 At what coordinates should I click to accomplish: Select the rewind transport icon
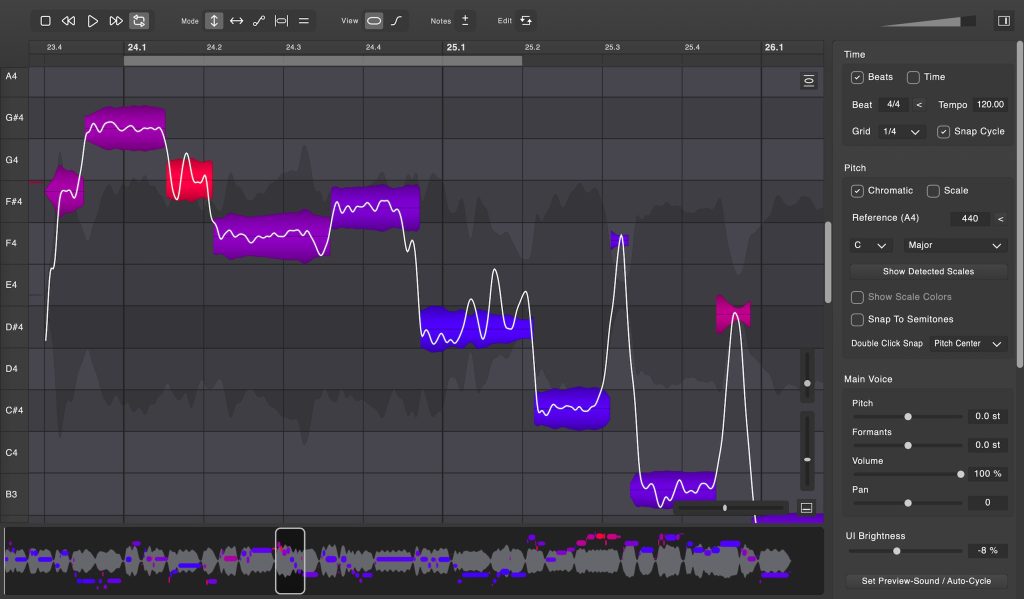(x=68, y=19)
